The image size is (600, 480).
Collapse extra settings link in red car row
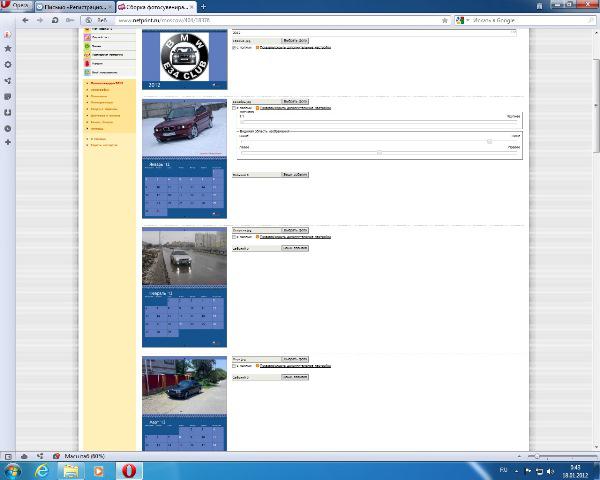pyautogui.click(x=295, y=108)
